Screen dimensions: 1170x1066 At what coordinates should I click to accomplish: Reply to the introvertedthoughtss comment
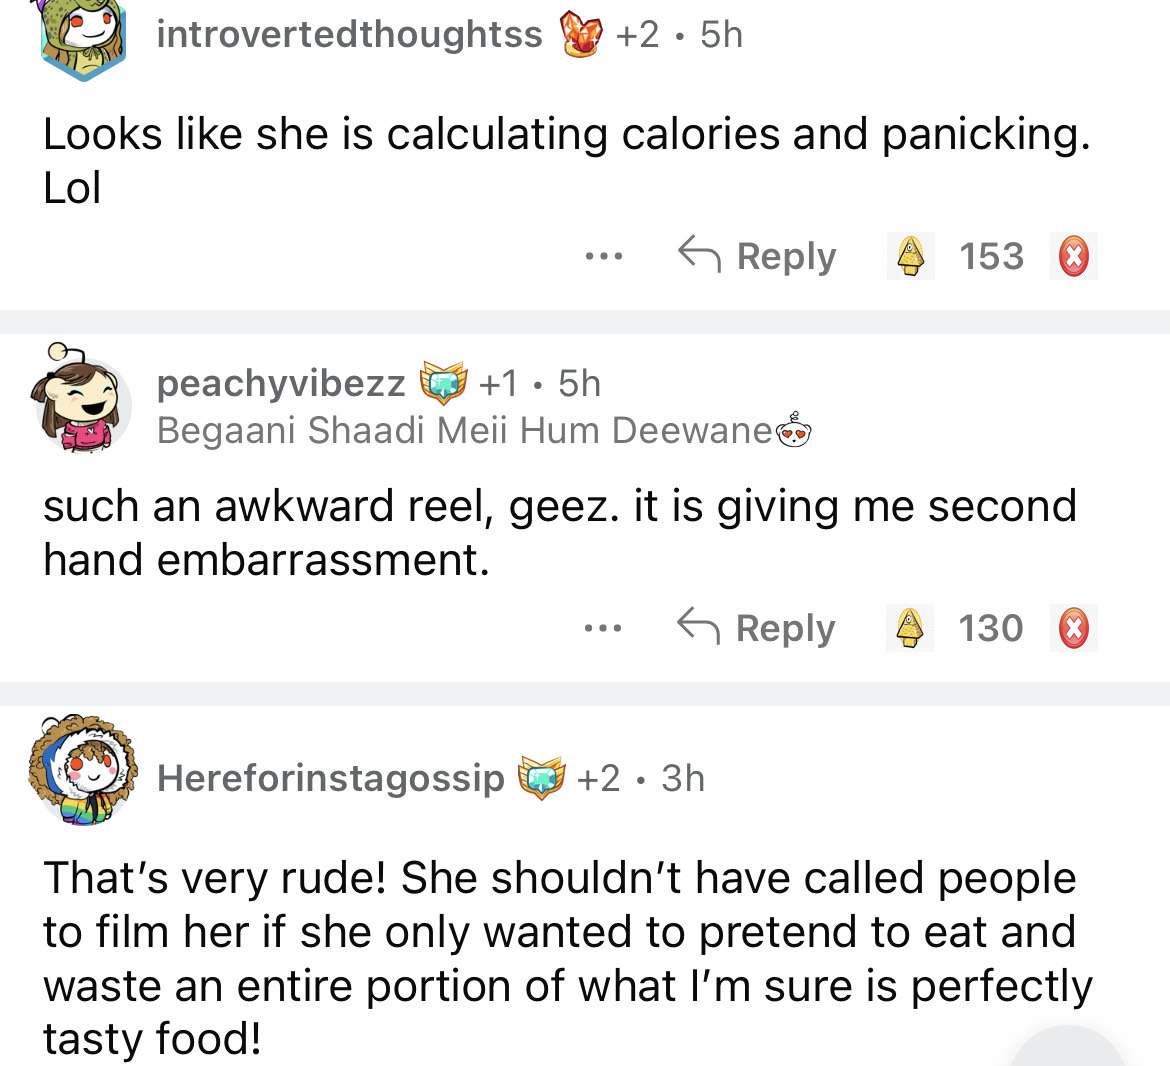pos(757,256)
